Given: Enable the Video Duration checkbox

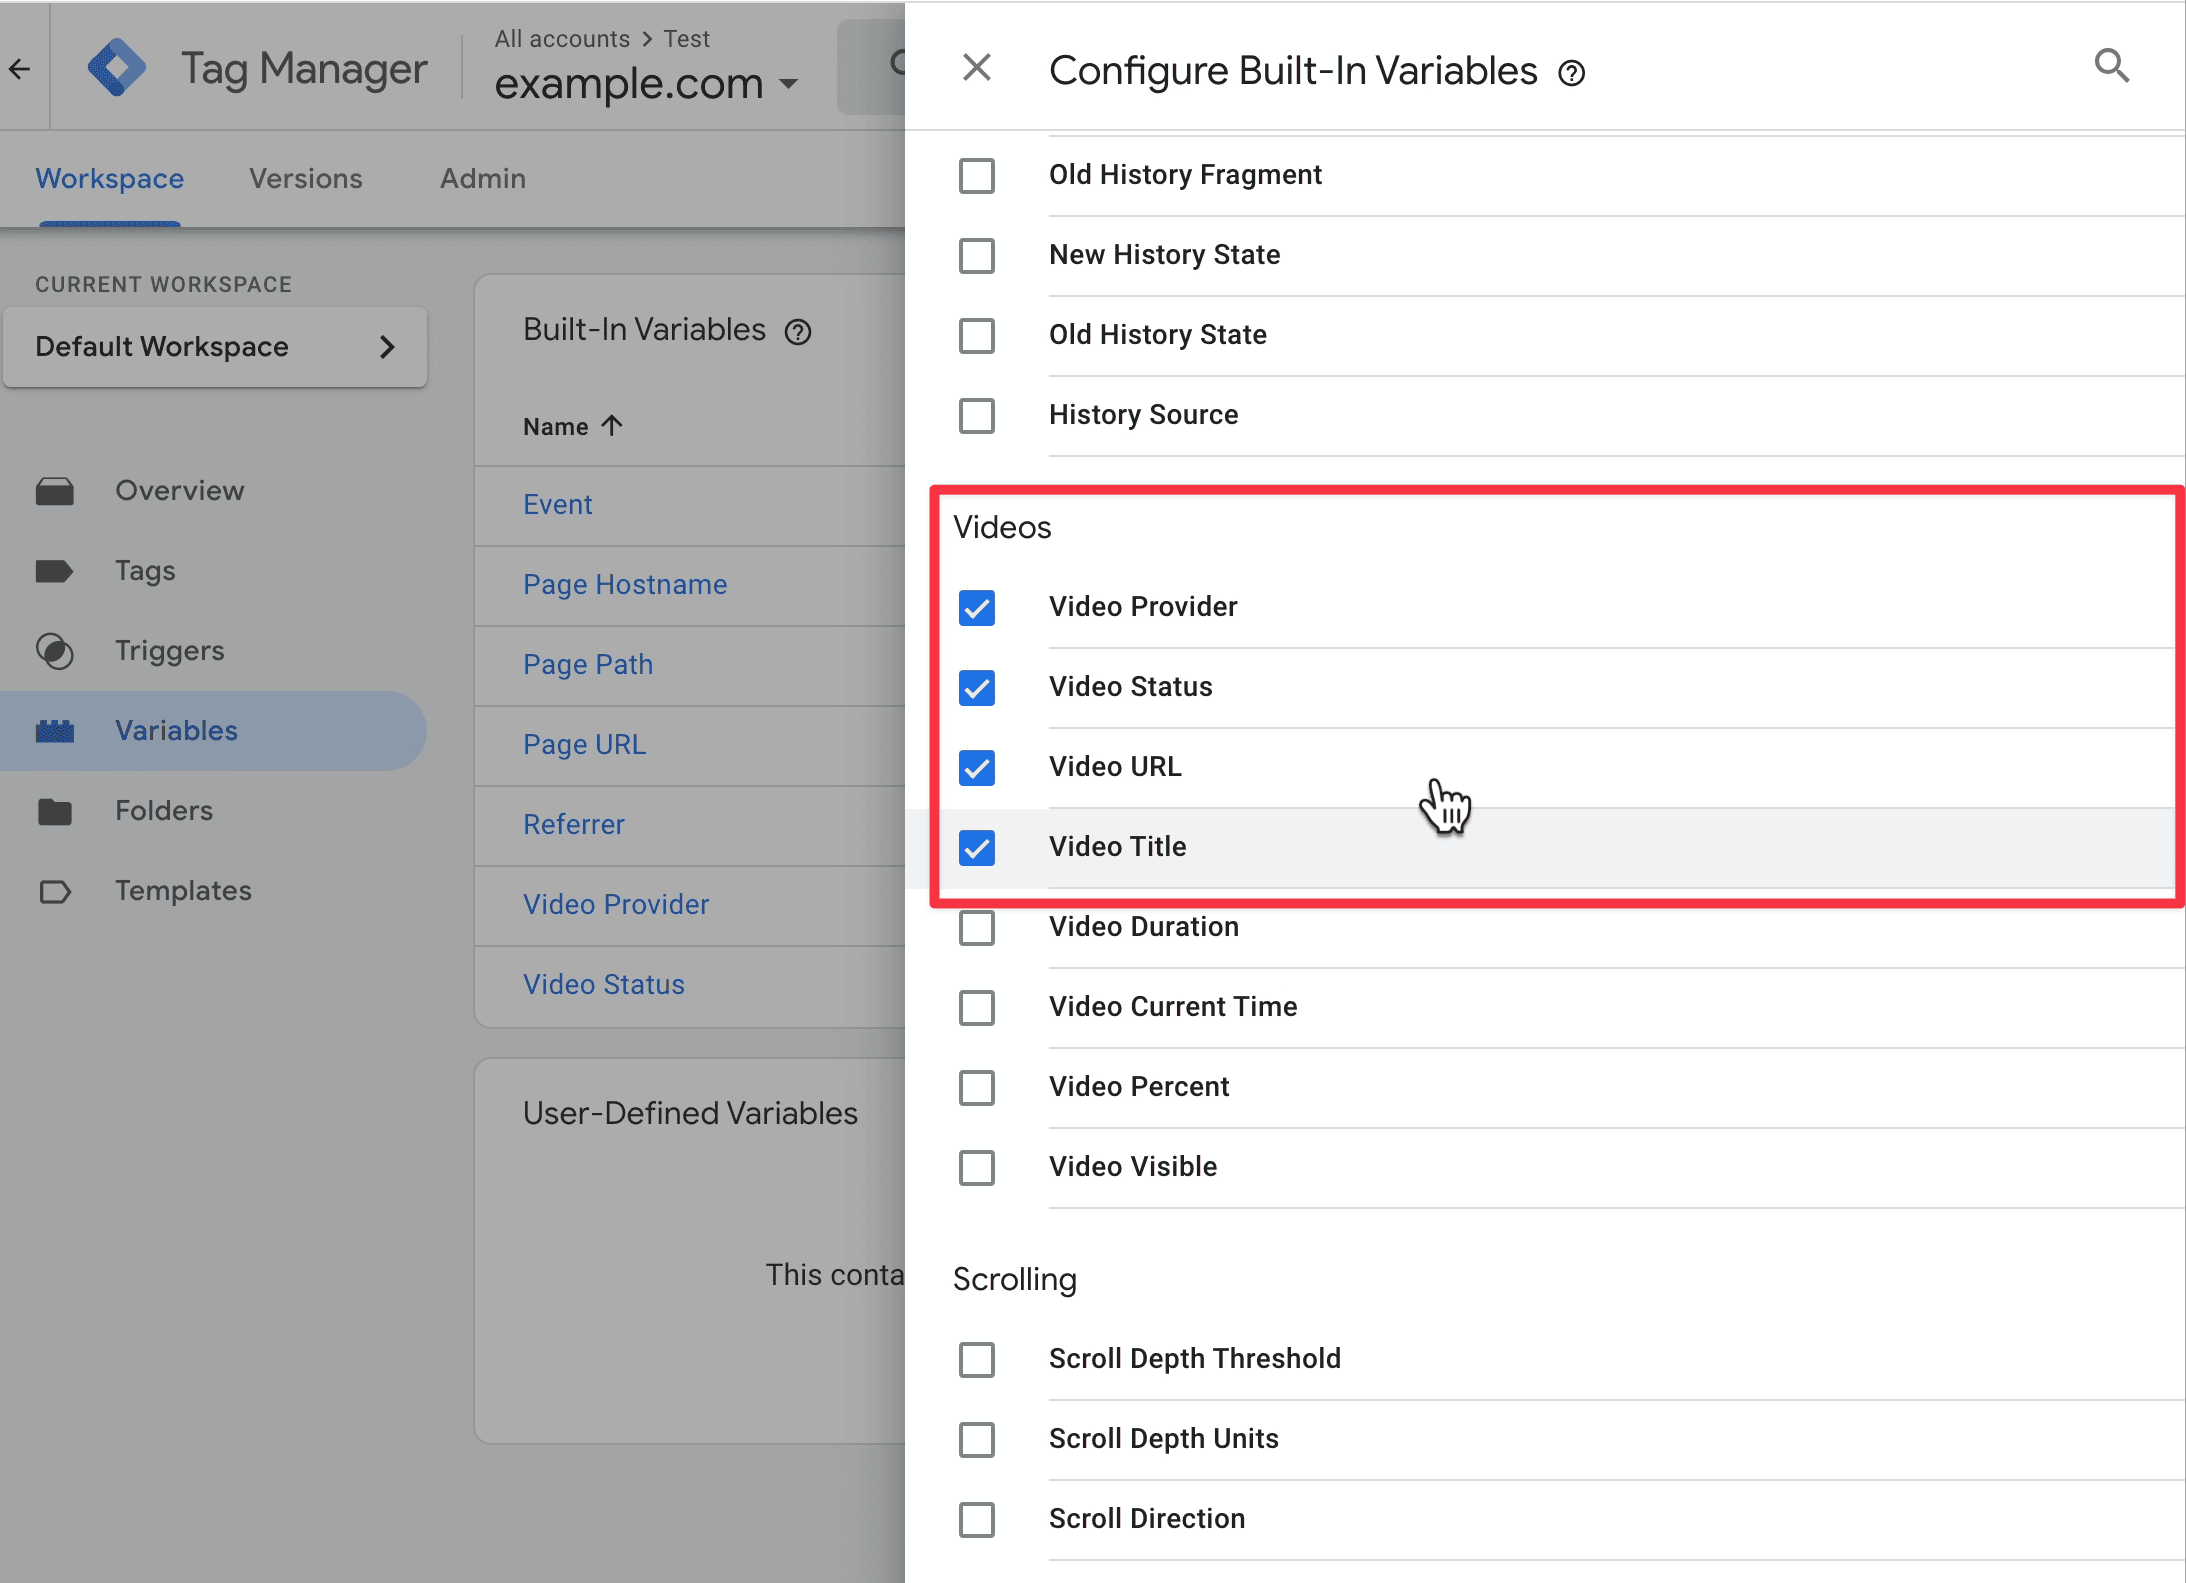Looking at the screenshot, I should (979, 926).
